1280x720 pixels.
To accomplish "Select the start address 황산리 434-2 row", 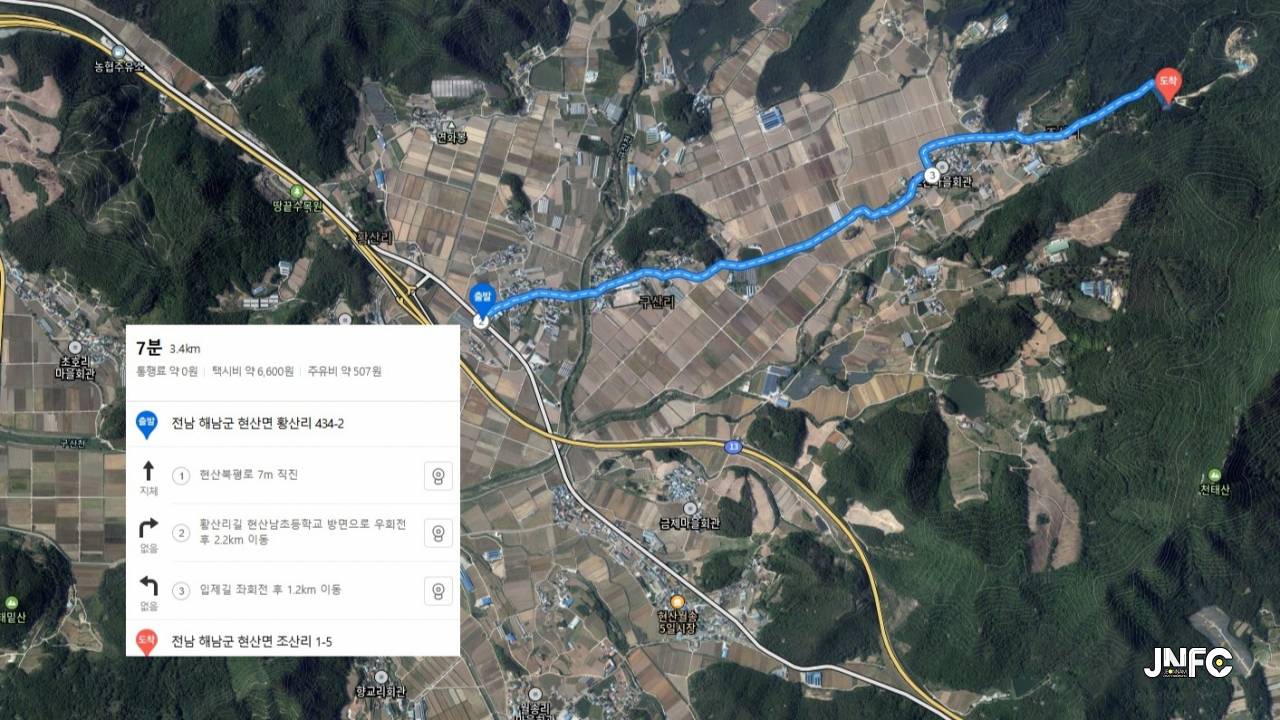I will 293,424.
